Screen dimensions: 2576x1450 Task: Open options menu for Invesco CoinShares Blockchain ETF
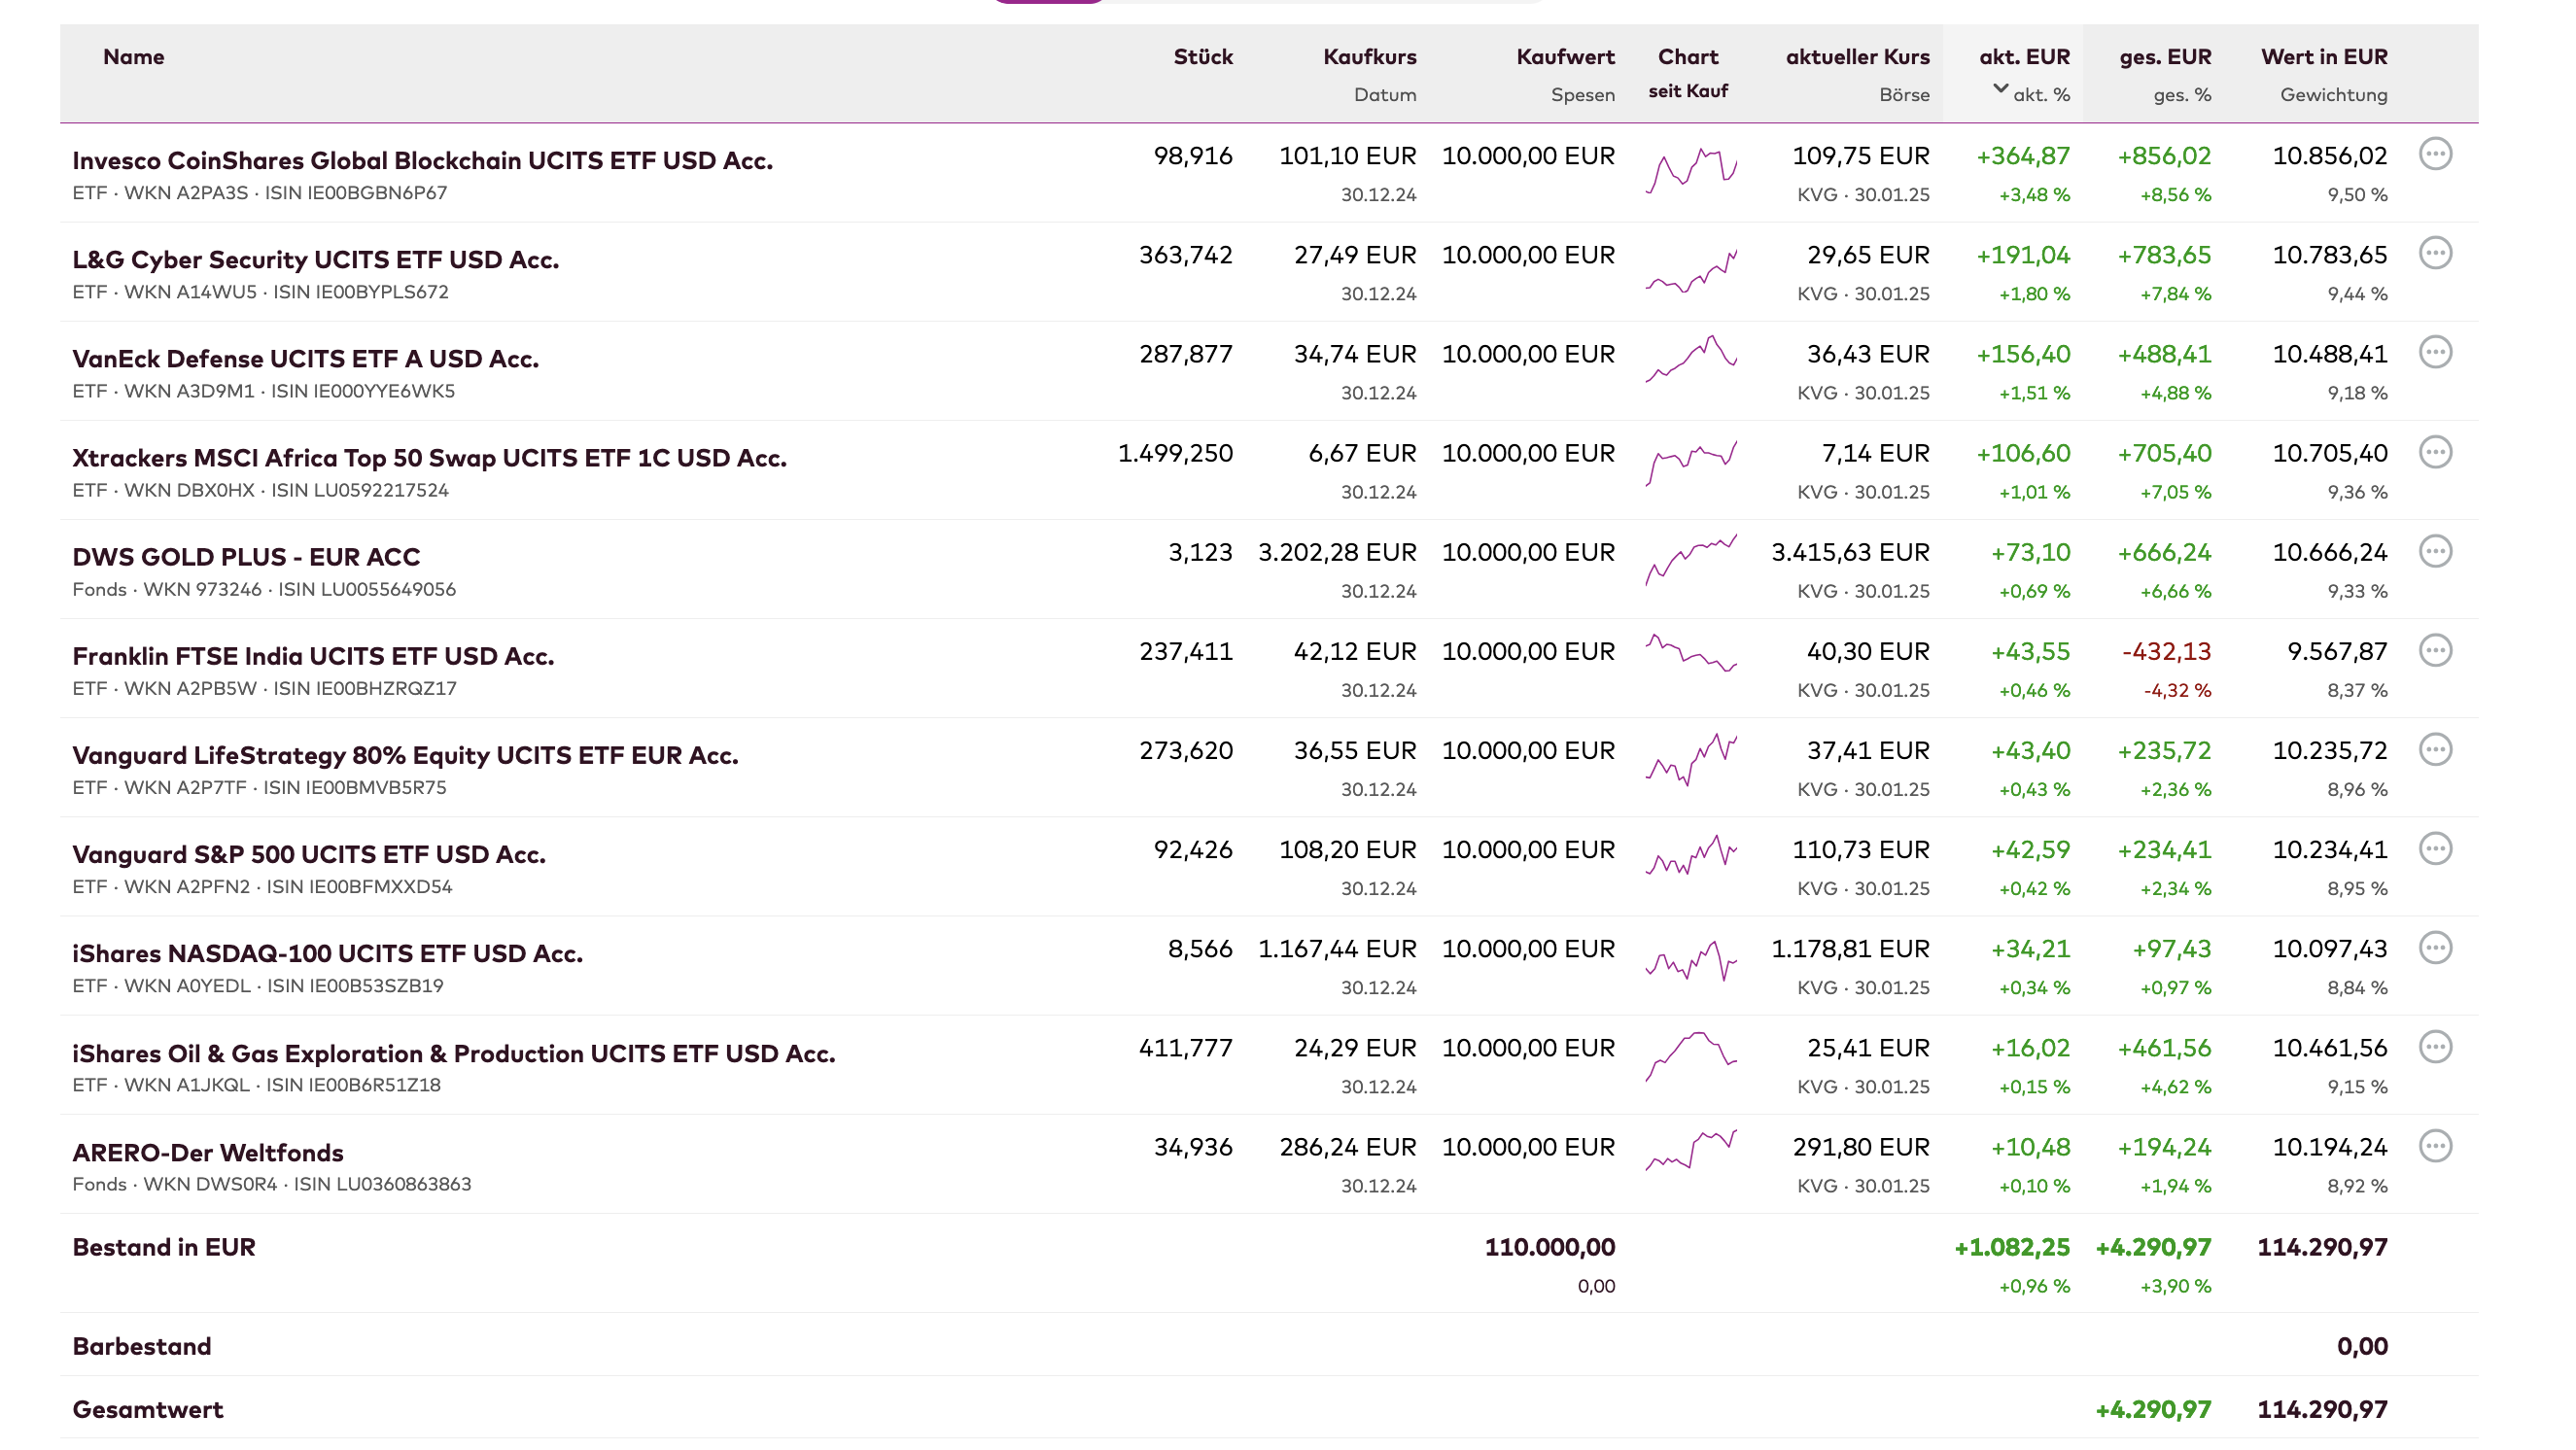[x=2435, y=154]
